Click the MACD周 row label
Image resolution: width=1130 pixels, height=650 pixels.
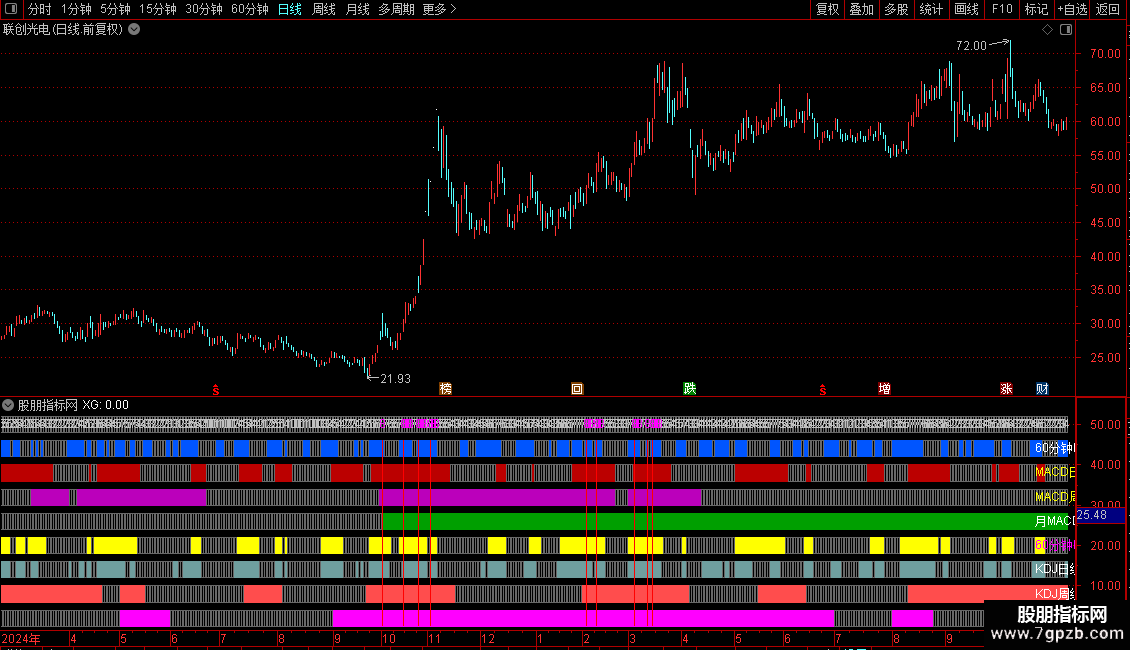click(1054, 497)
